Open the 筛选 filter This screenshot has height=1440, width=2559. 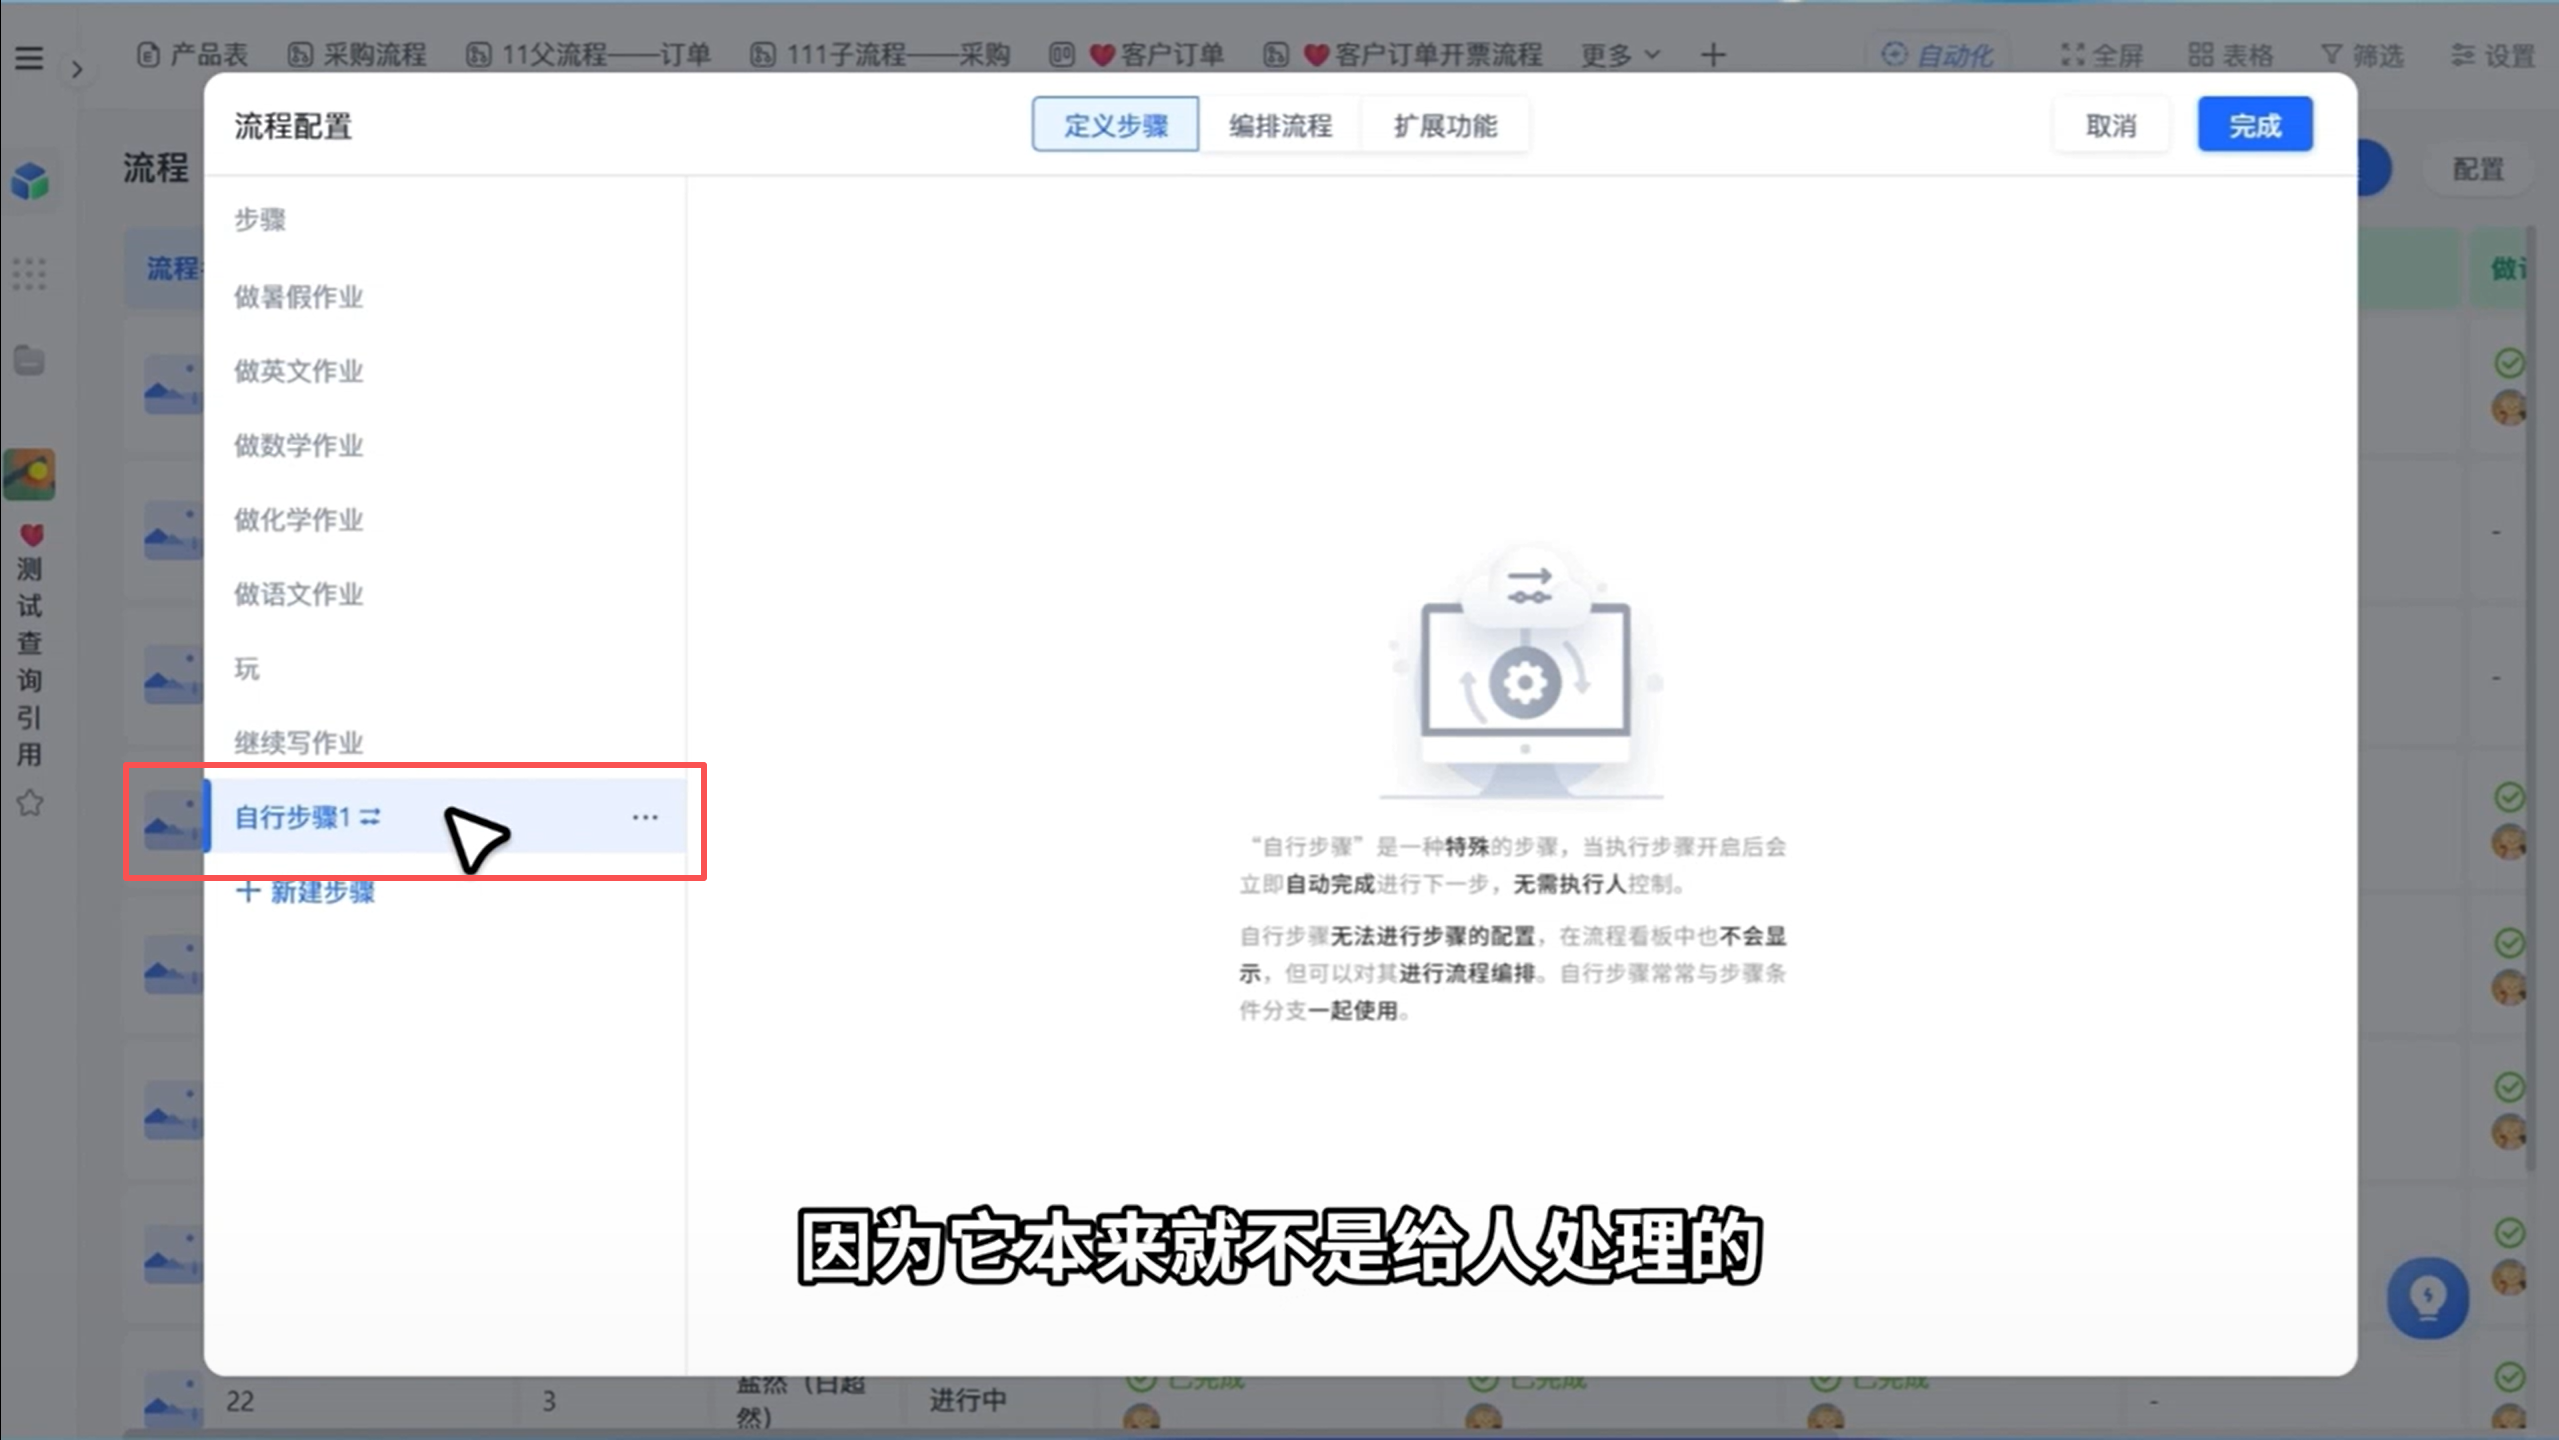(2361, 55)
